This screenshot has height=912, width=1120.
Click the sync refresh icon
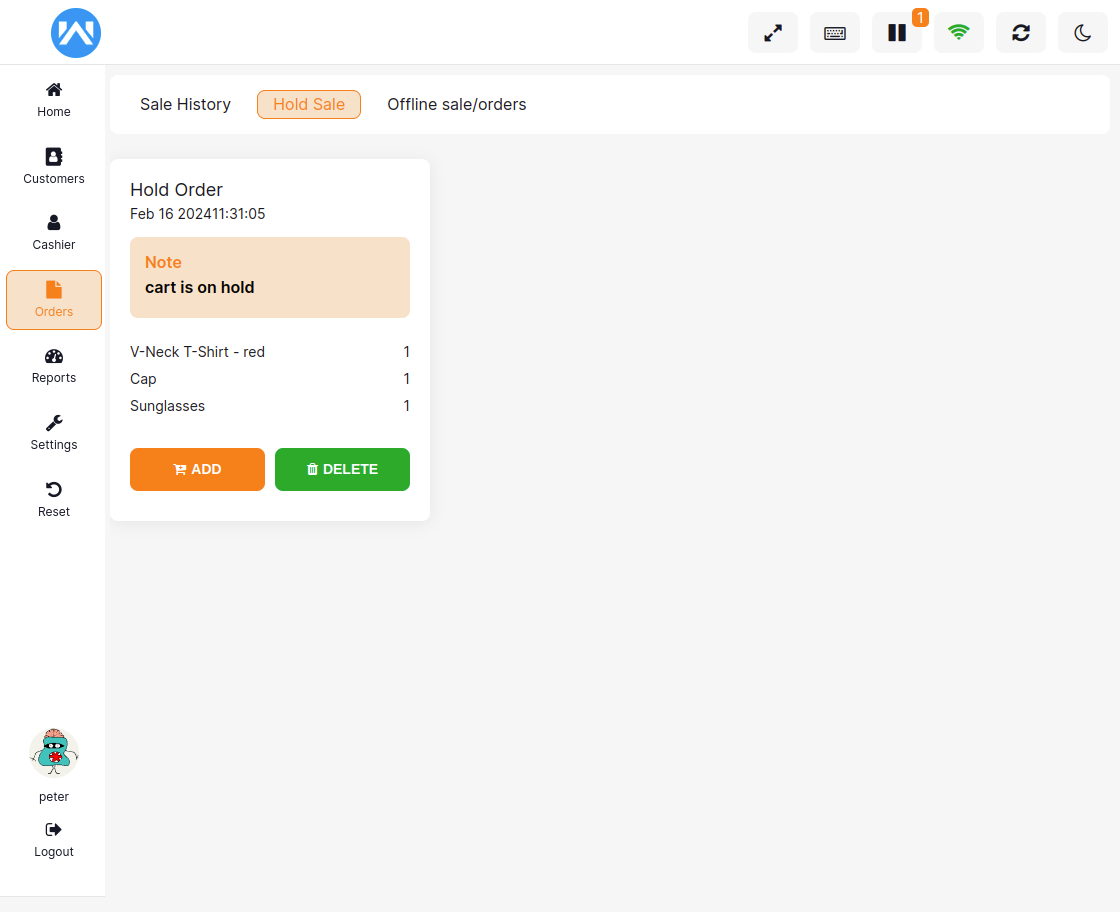point(1021,33)
